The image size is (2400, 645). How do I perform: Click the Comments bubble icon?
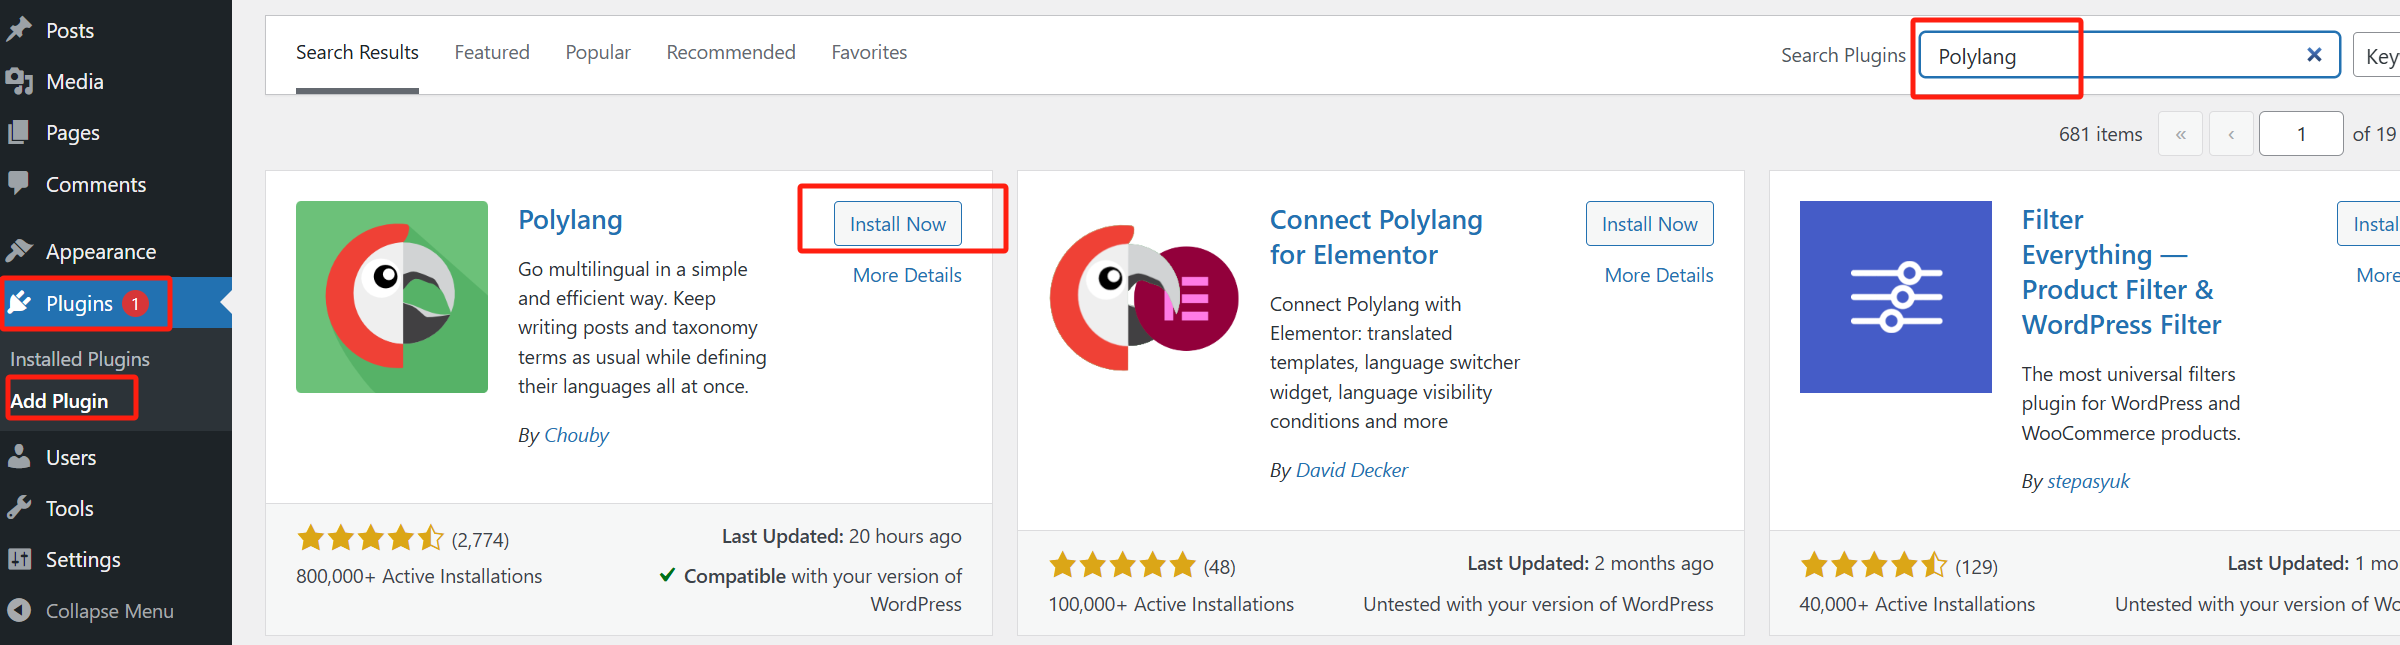pyautogui.click(x=19, y=183)
